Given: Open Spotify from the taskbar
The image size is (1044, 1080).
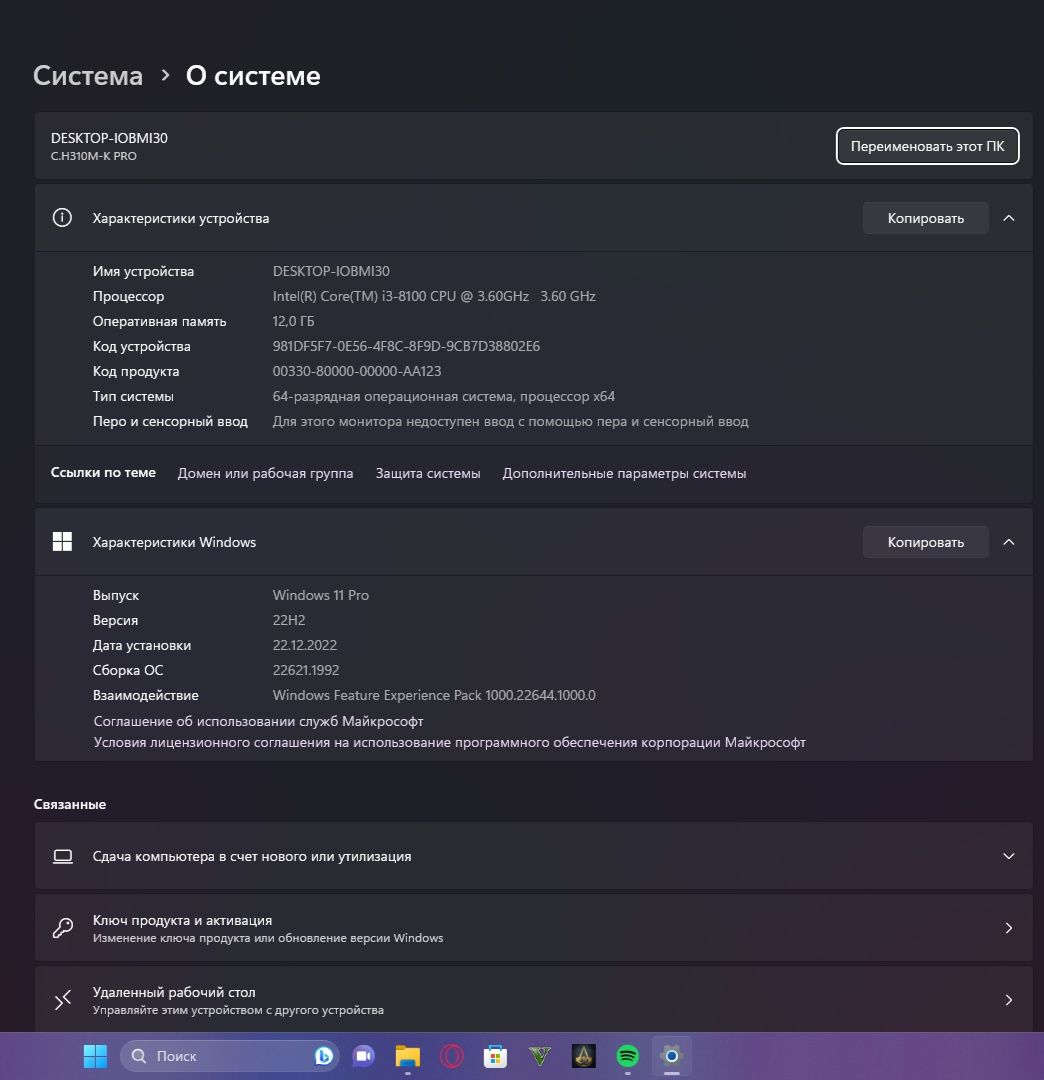Looking at the screenshot, I should point(627,1056).
